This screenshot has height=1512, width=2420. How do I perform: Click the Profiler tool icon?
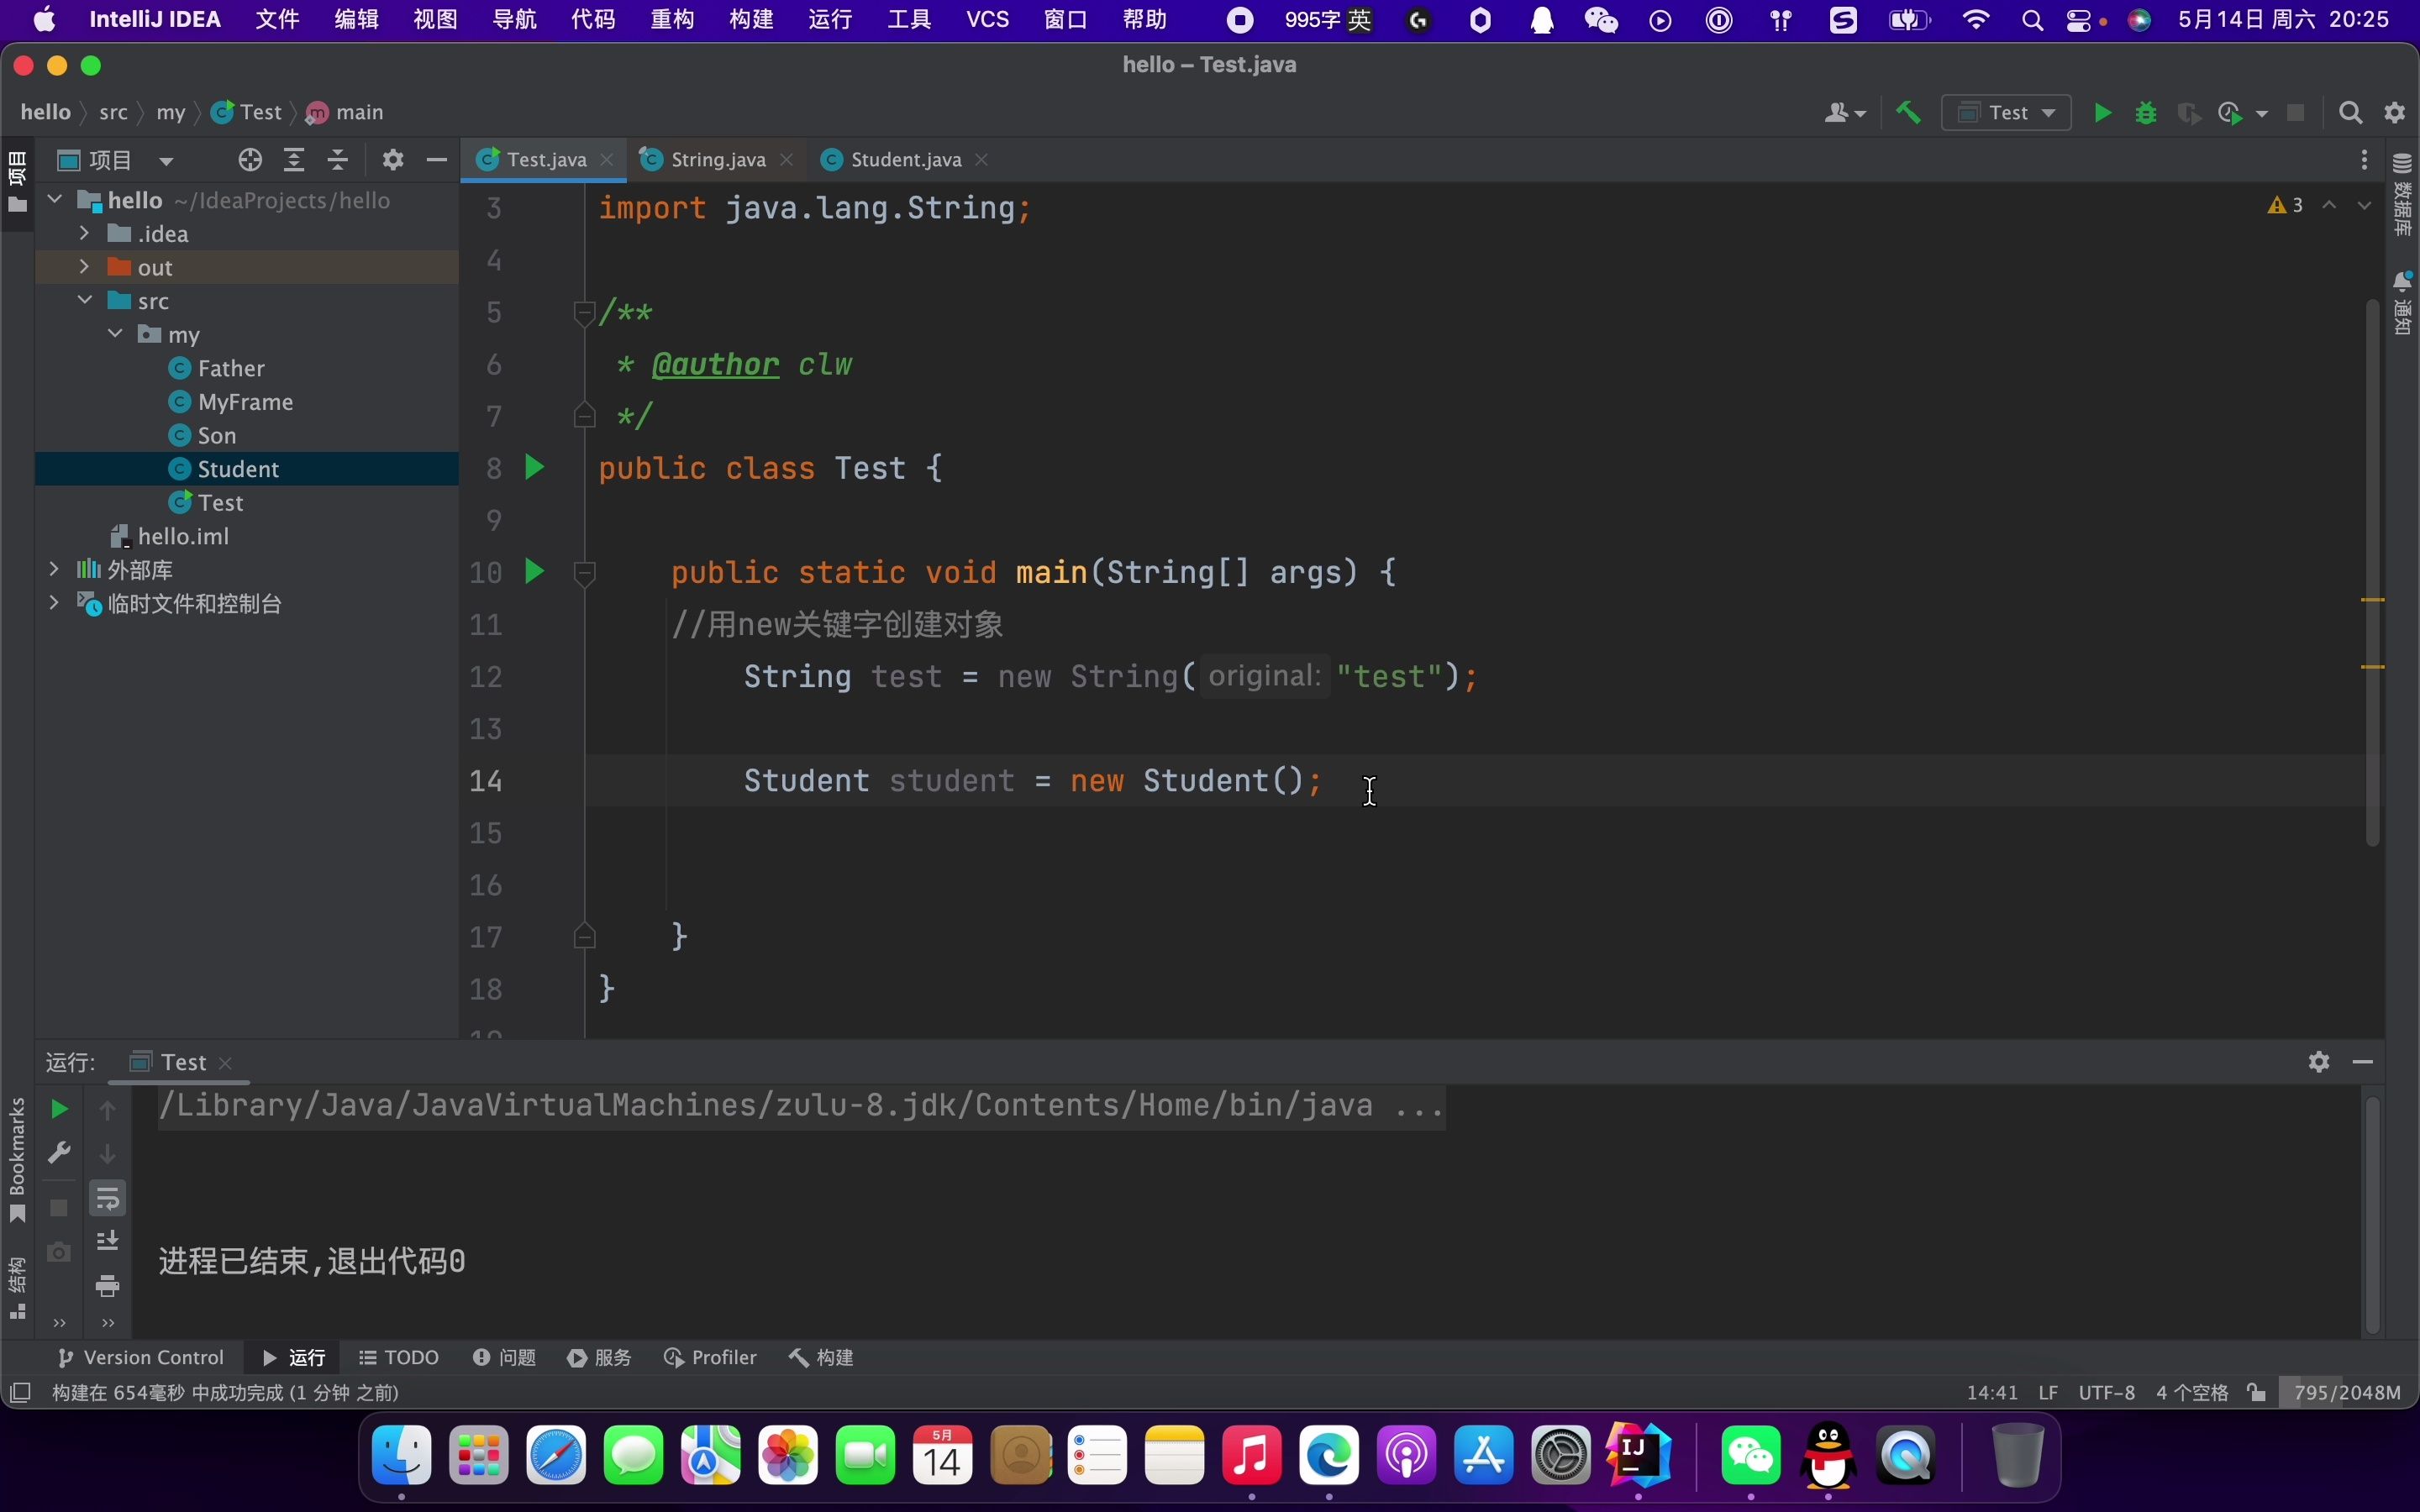coord(711,1357)
